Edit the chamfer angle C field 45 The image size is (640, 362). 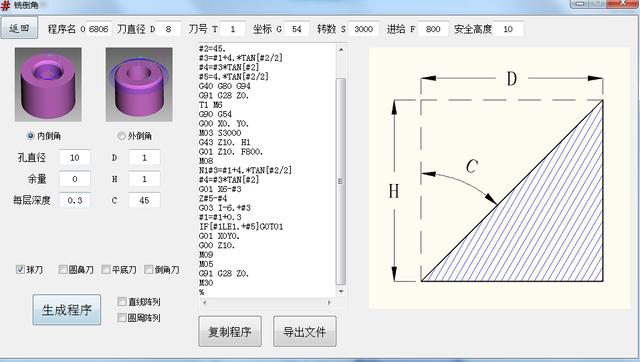click(144, 200)
